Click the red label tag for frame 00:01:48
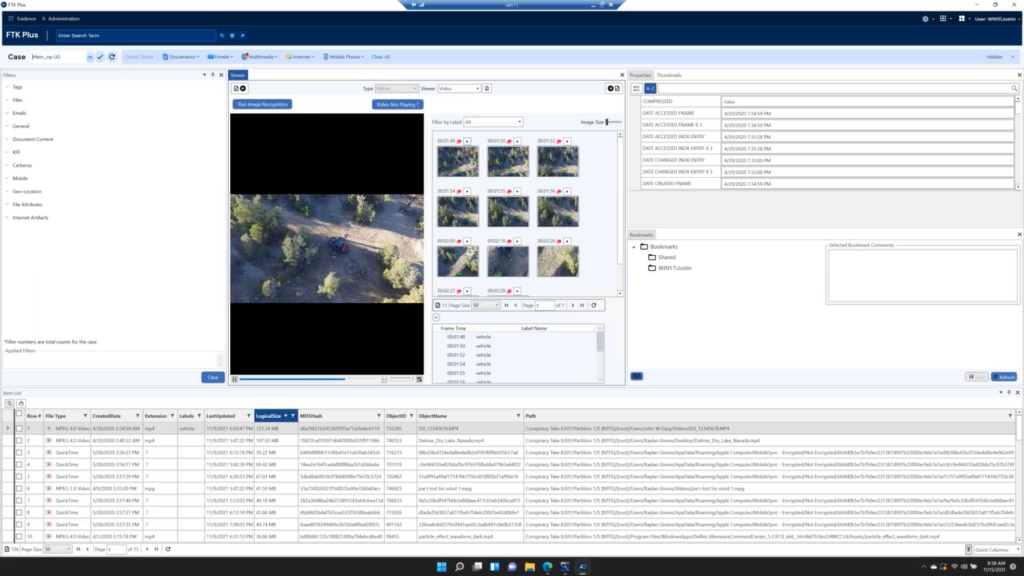 point(459,141)
